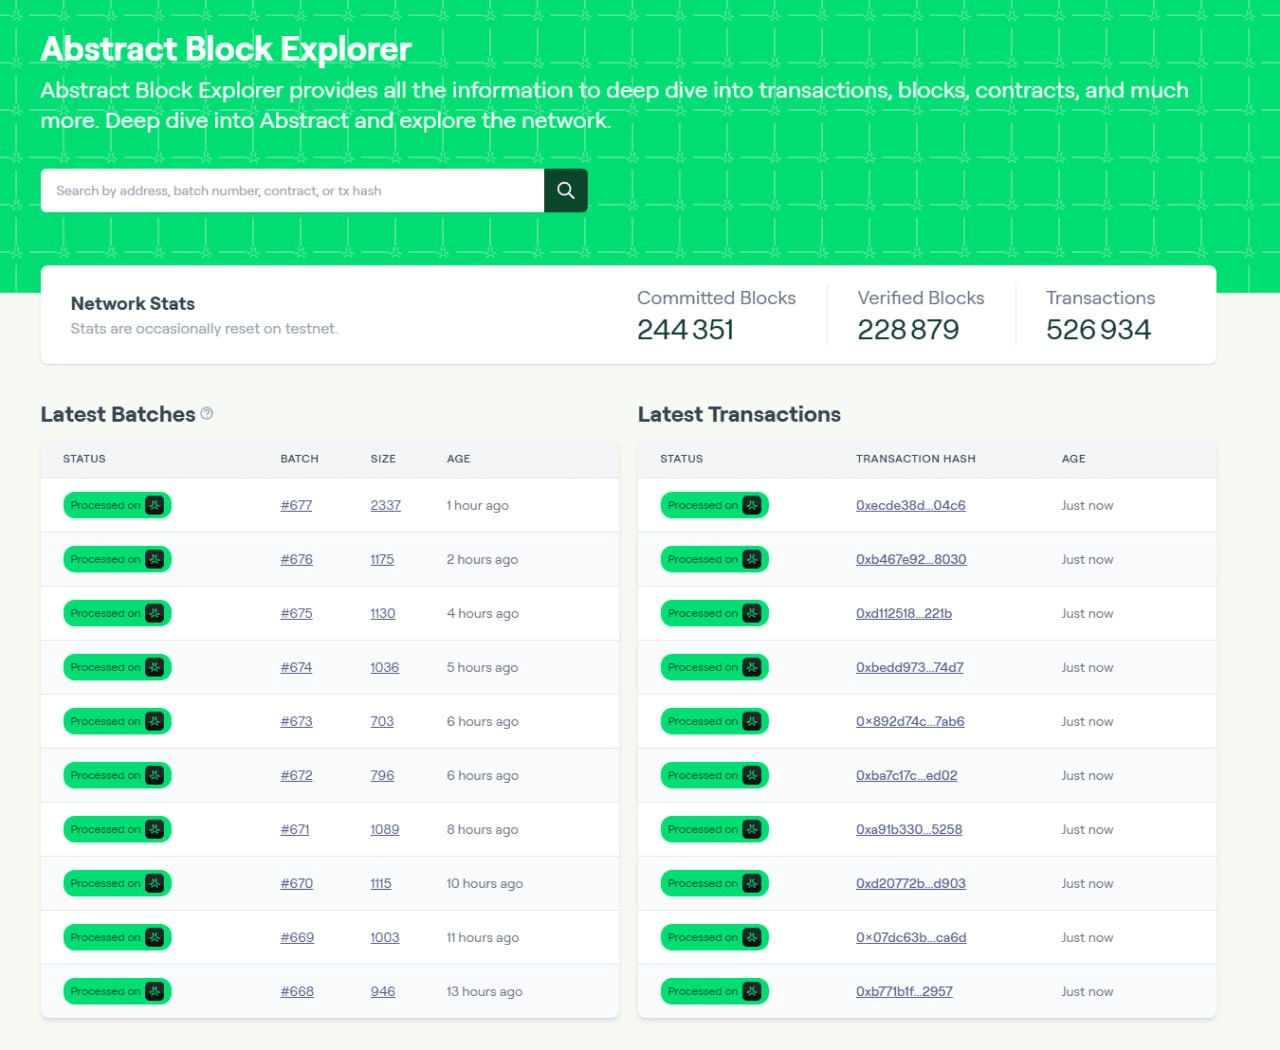This screenshot has height=1050, width=1280.
Task: Open transaction hash 0xecde38d...04c6
Action: tap(911, 505)
